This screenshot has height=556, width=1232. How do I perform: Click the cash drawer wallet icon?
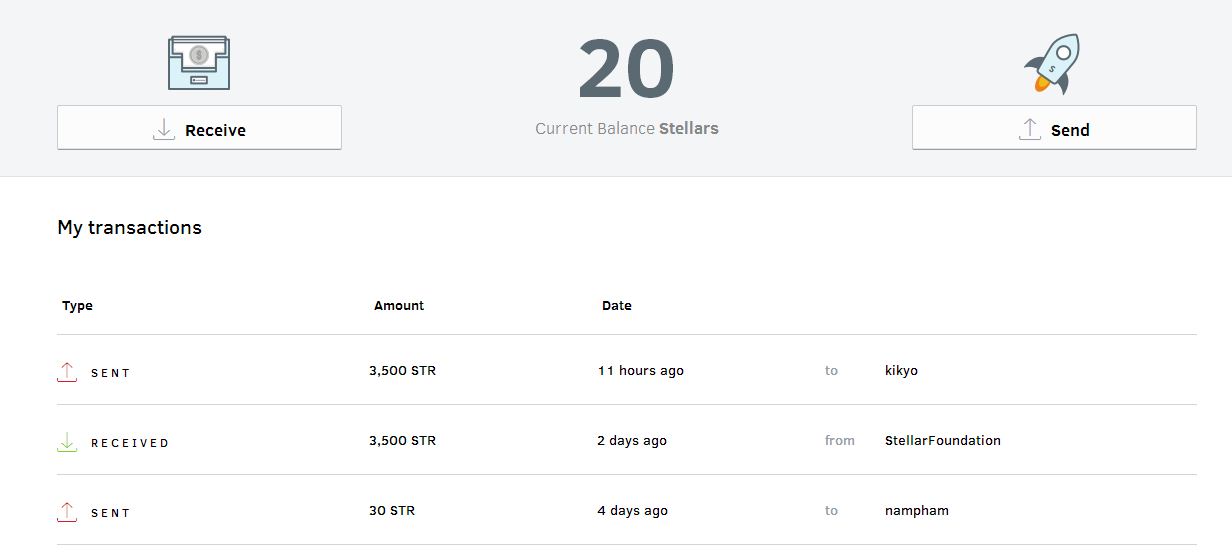point(199,63)
